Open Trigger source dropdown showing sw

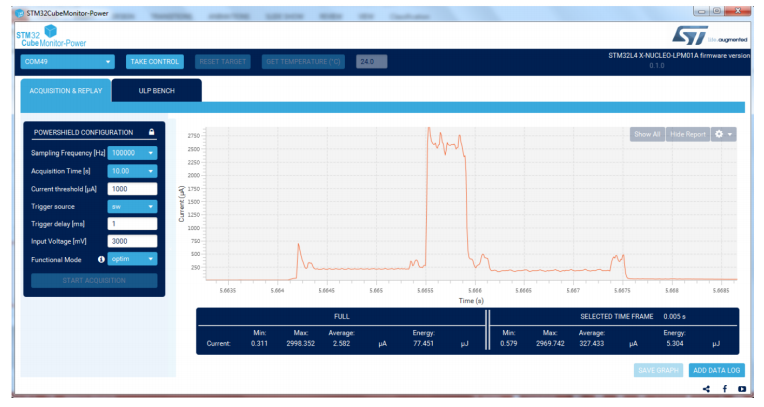click(x=132, y=207)
